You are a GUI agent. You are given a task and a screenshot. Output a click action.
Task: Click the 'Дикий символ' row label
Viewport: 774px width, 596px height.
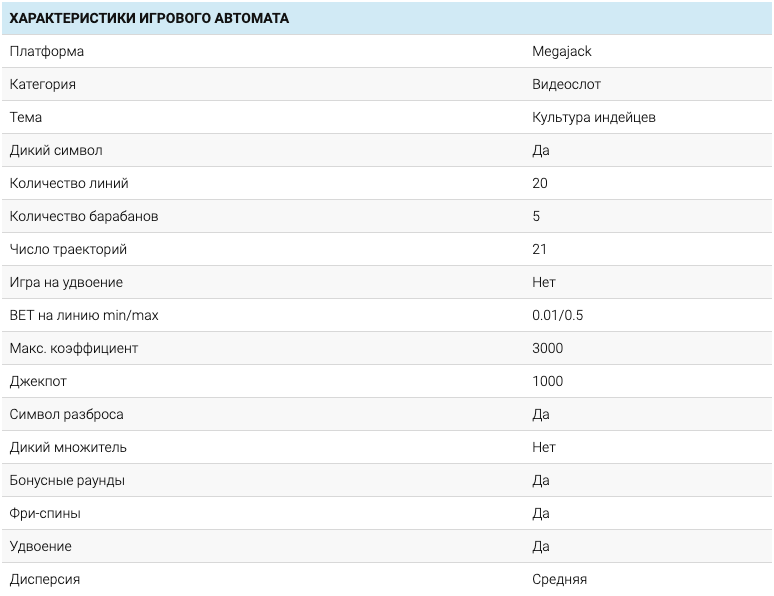click(x=56, y=150)
